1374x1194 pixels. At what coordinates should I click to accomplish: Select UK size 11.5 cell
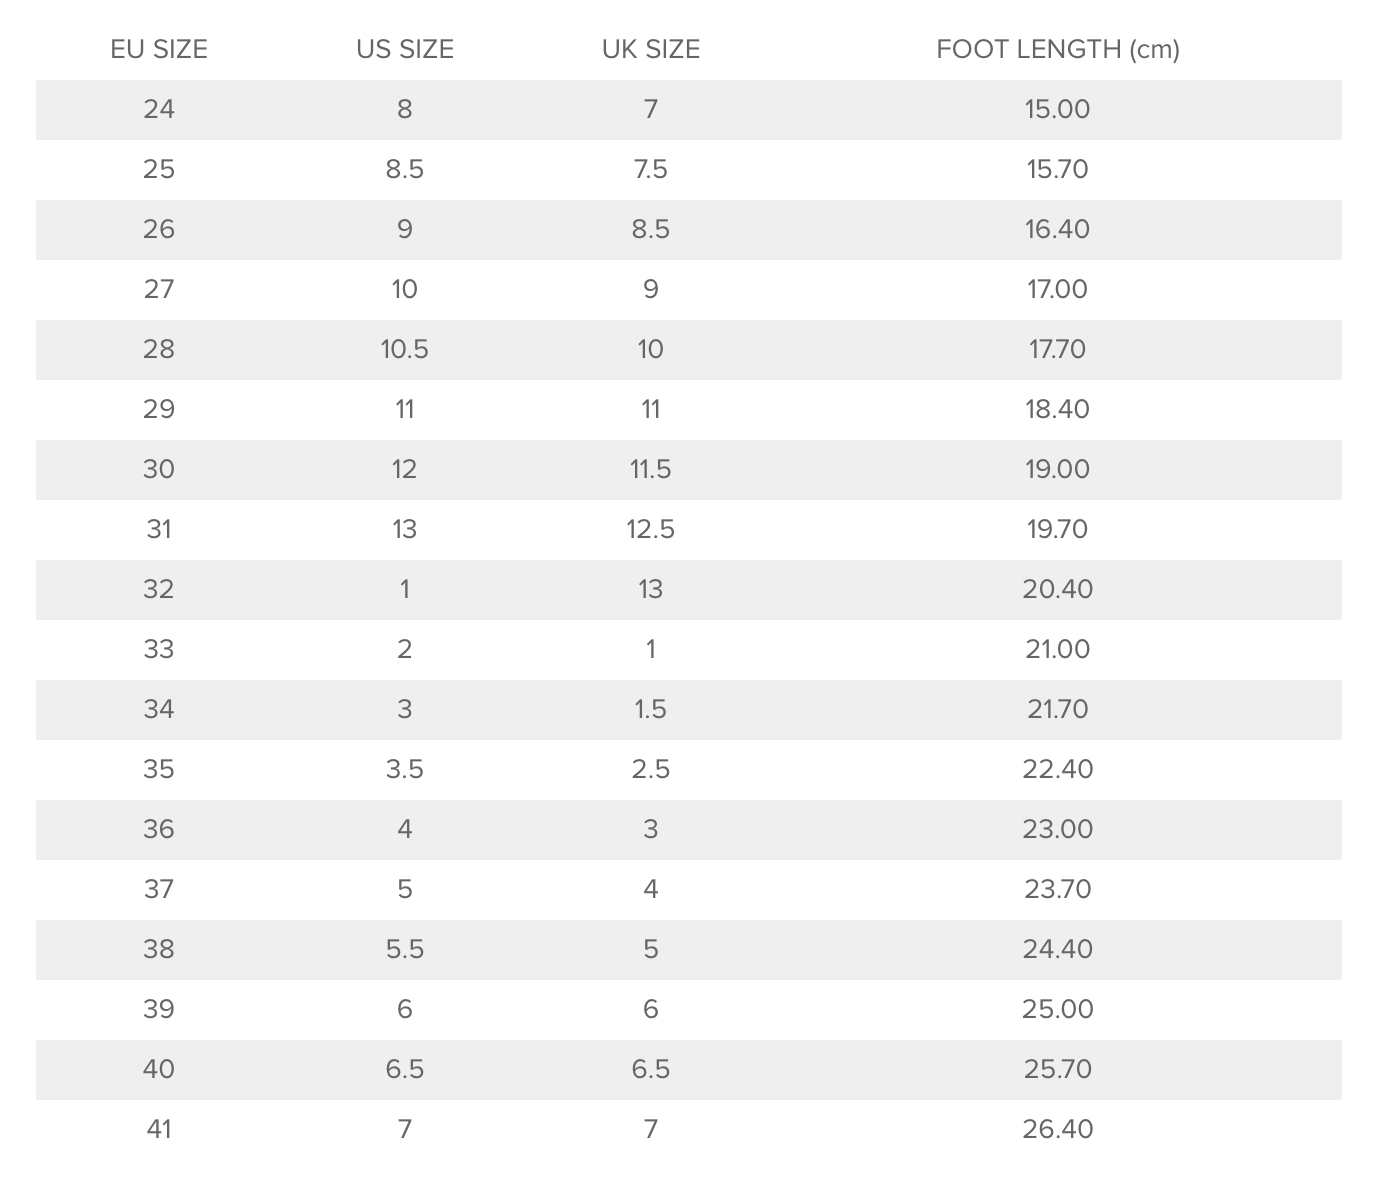651,469
